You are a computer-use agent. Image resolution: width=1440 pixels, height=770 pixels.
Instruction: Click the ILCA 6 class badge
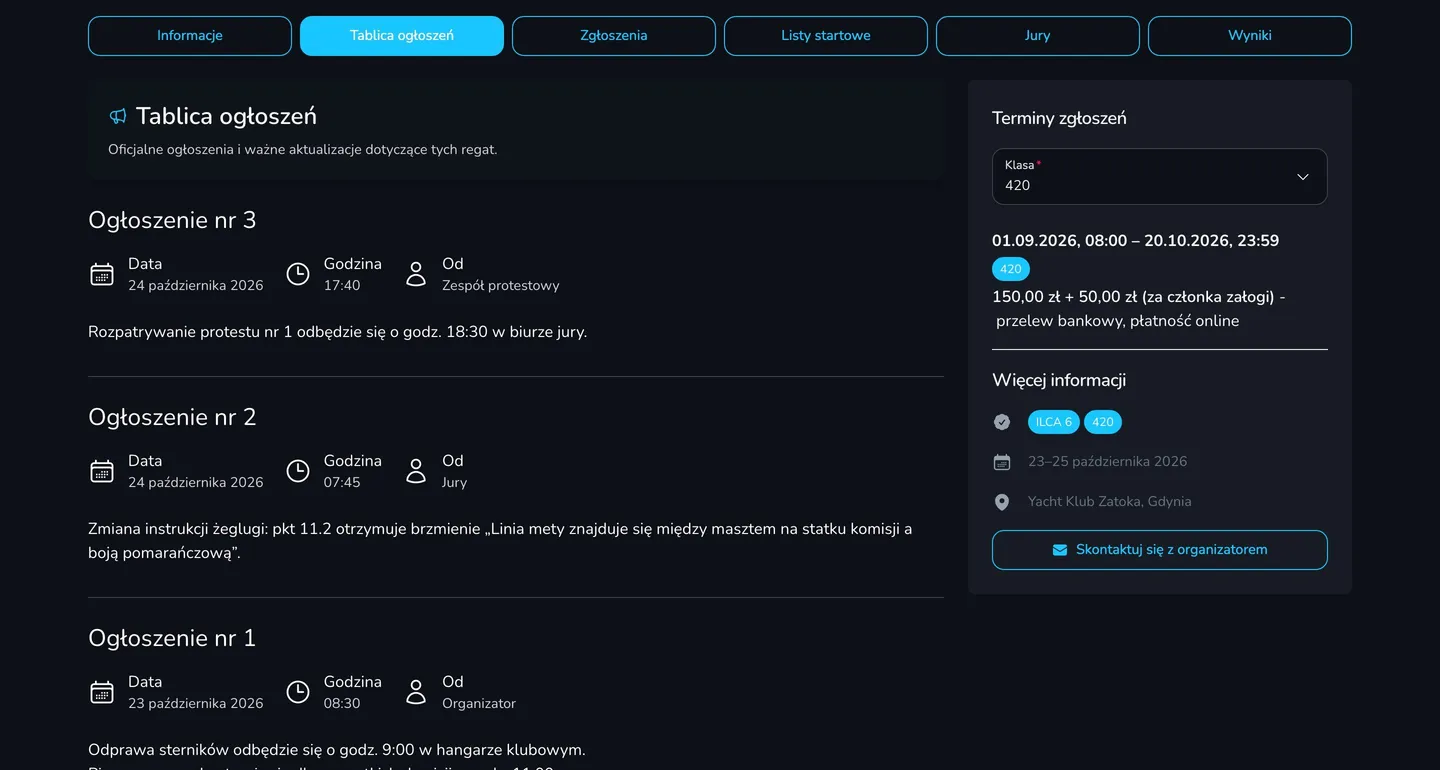tap(1054, 422)
